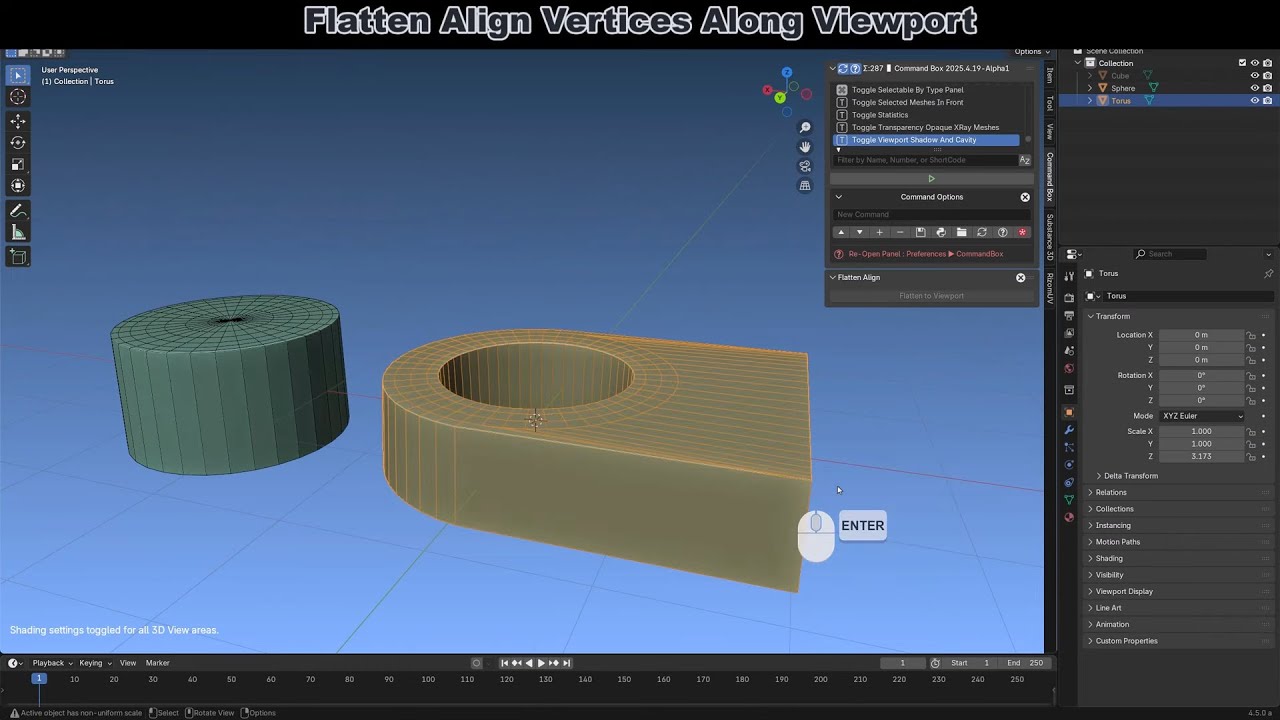Select the Annotate pencil tool
Screen dimensions: 1280x720
(18, 211)
